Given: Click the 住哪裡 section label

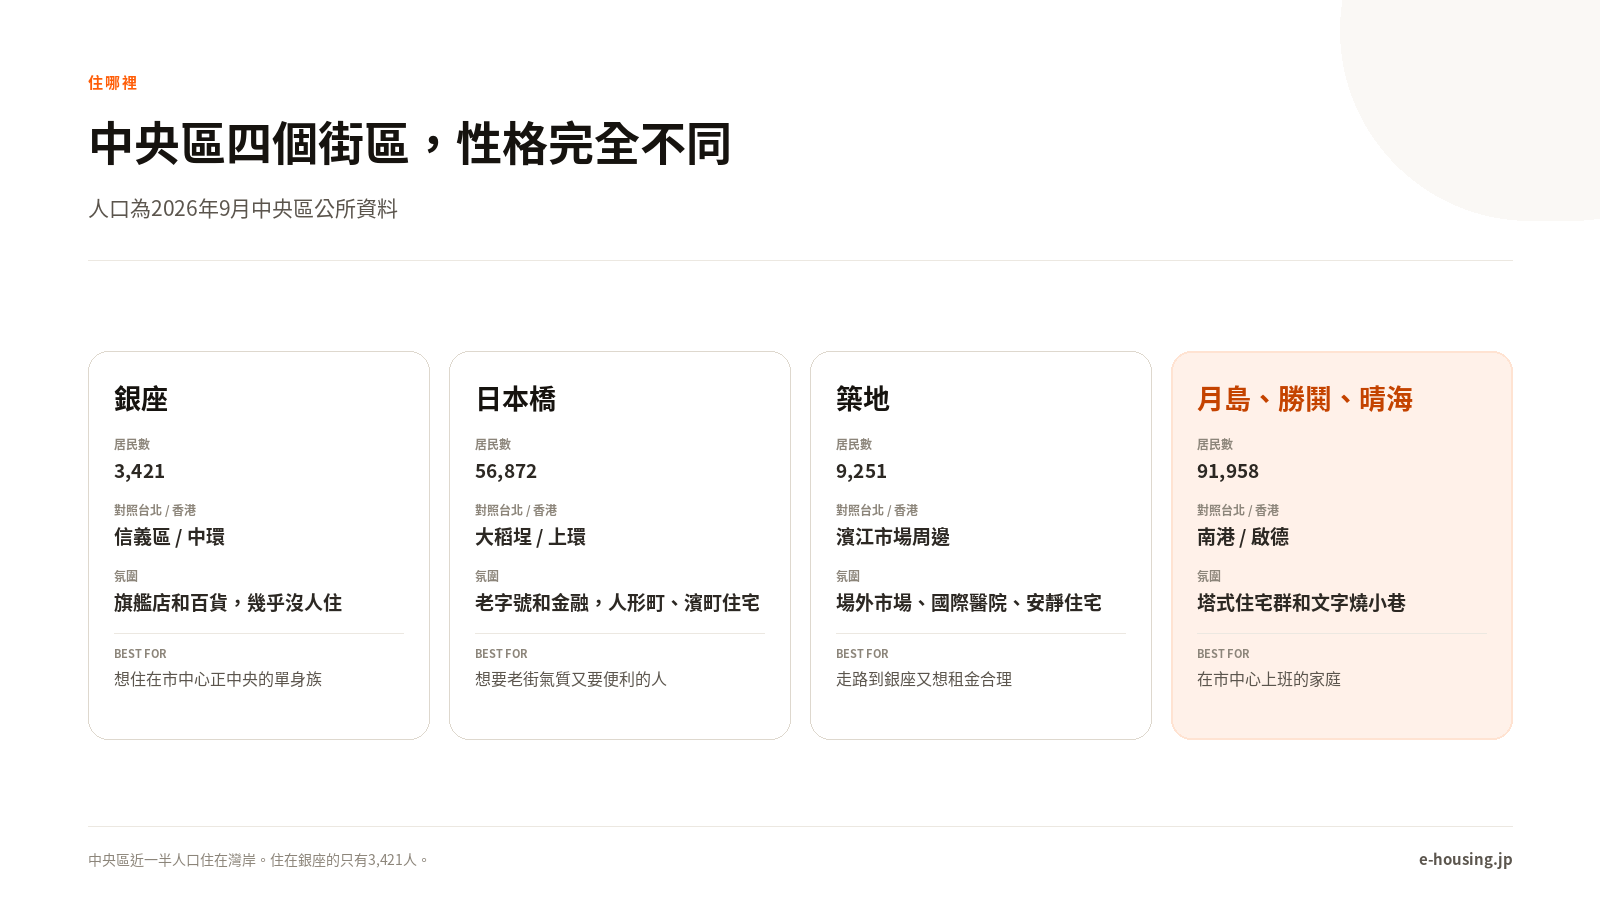Looking at the screenshot, I should coord(112,83).
